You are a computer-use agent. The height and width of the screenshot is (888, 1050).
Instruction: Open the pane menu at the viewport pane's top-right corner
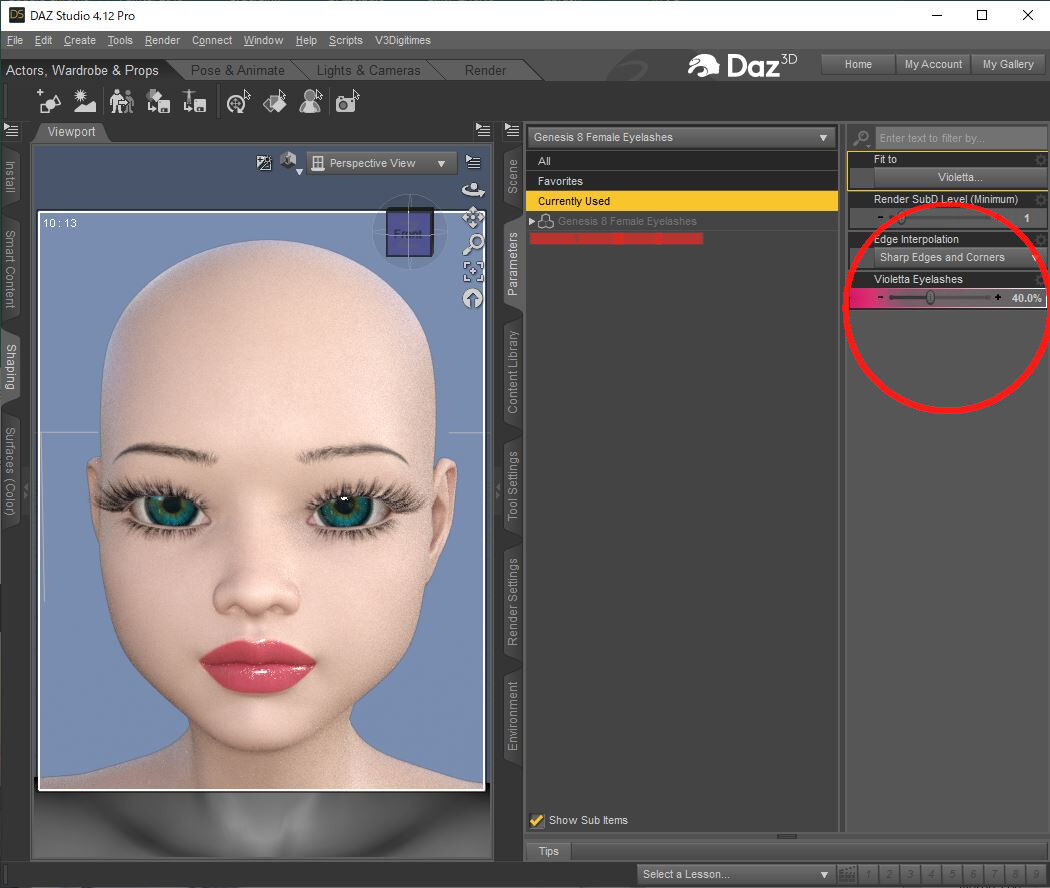point(483,130)
